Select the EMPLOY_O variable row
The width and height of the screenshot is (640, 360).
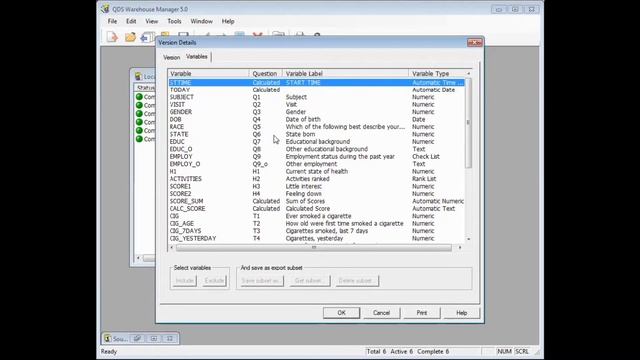coord(316,164)
